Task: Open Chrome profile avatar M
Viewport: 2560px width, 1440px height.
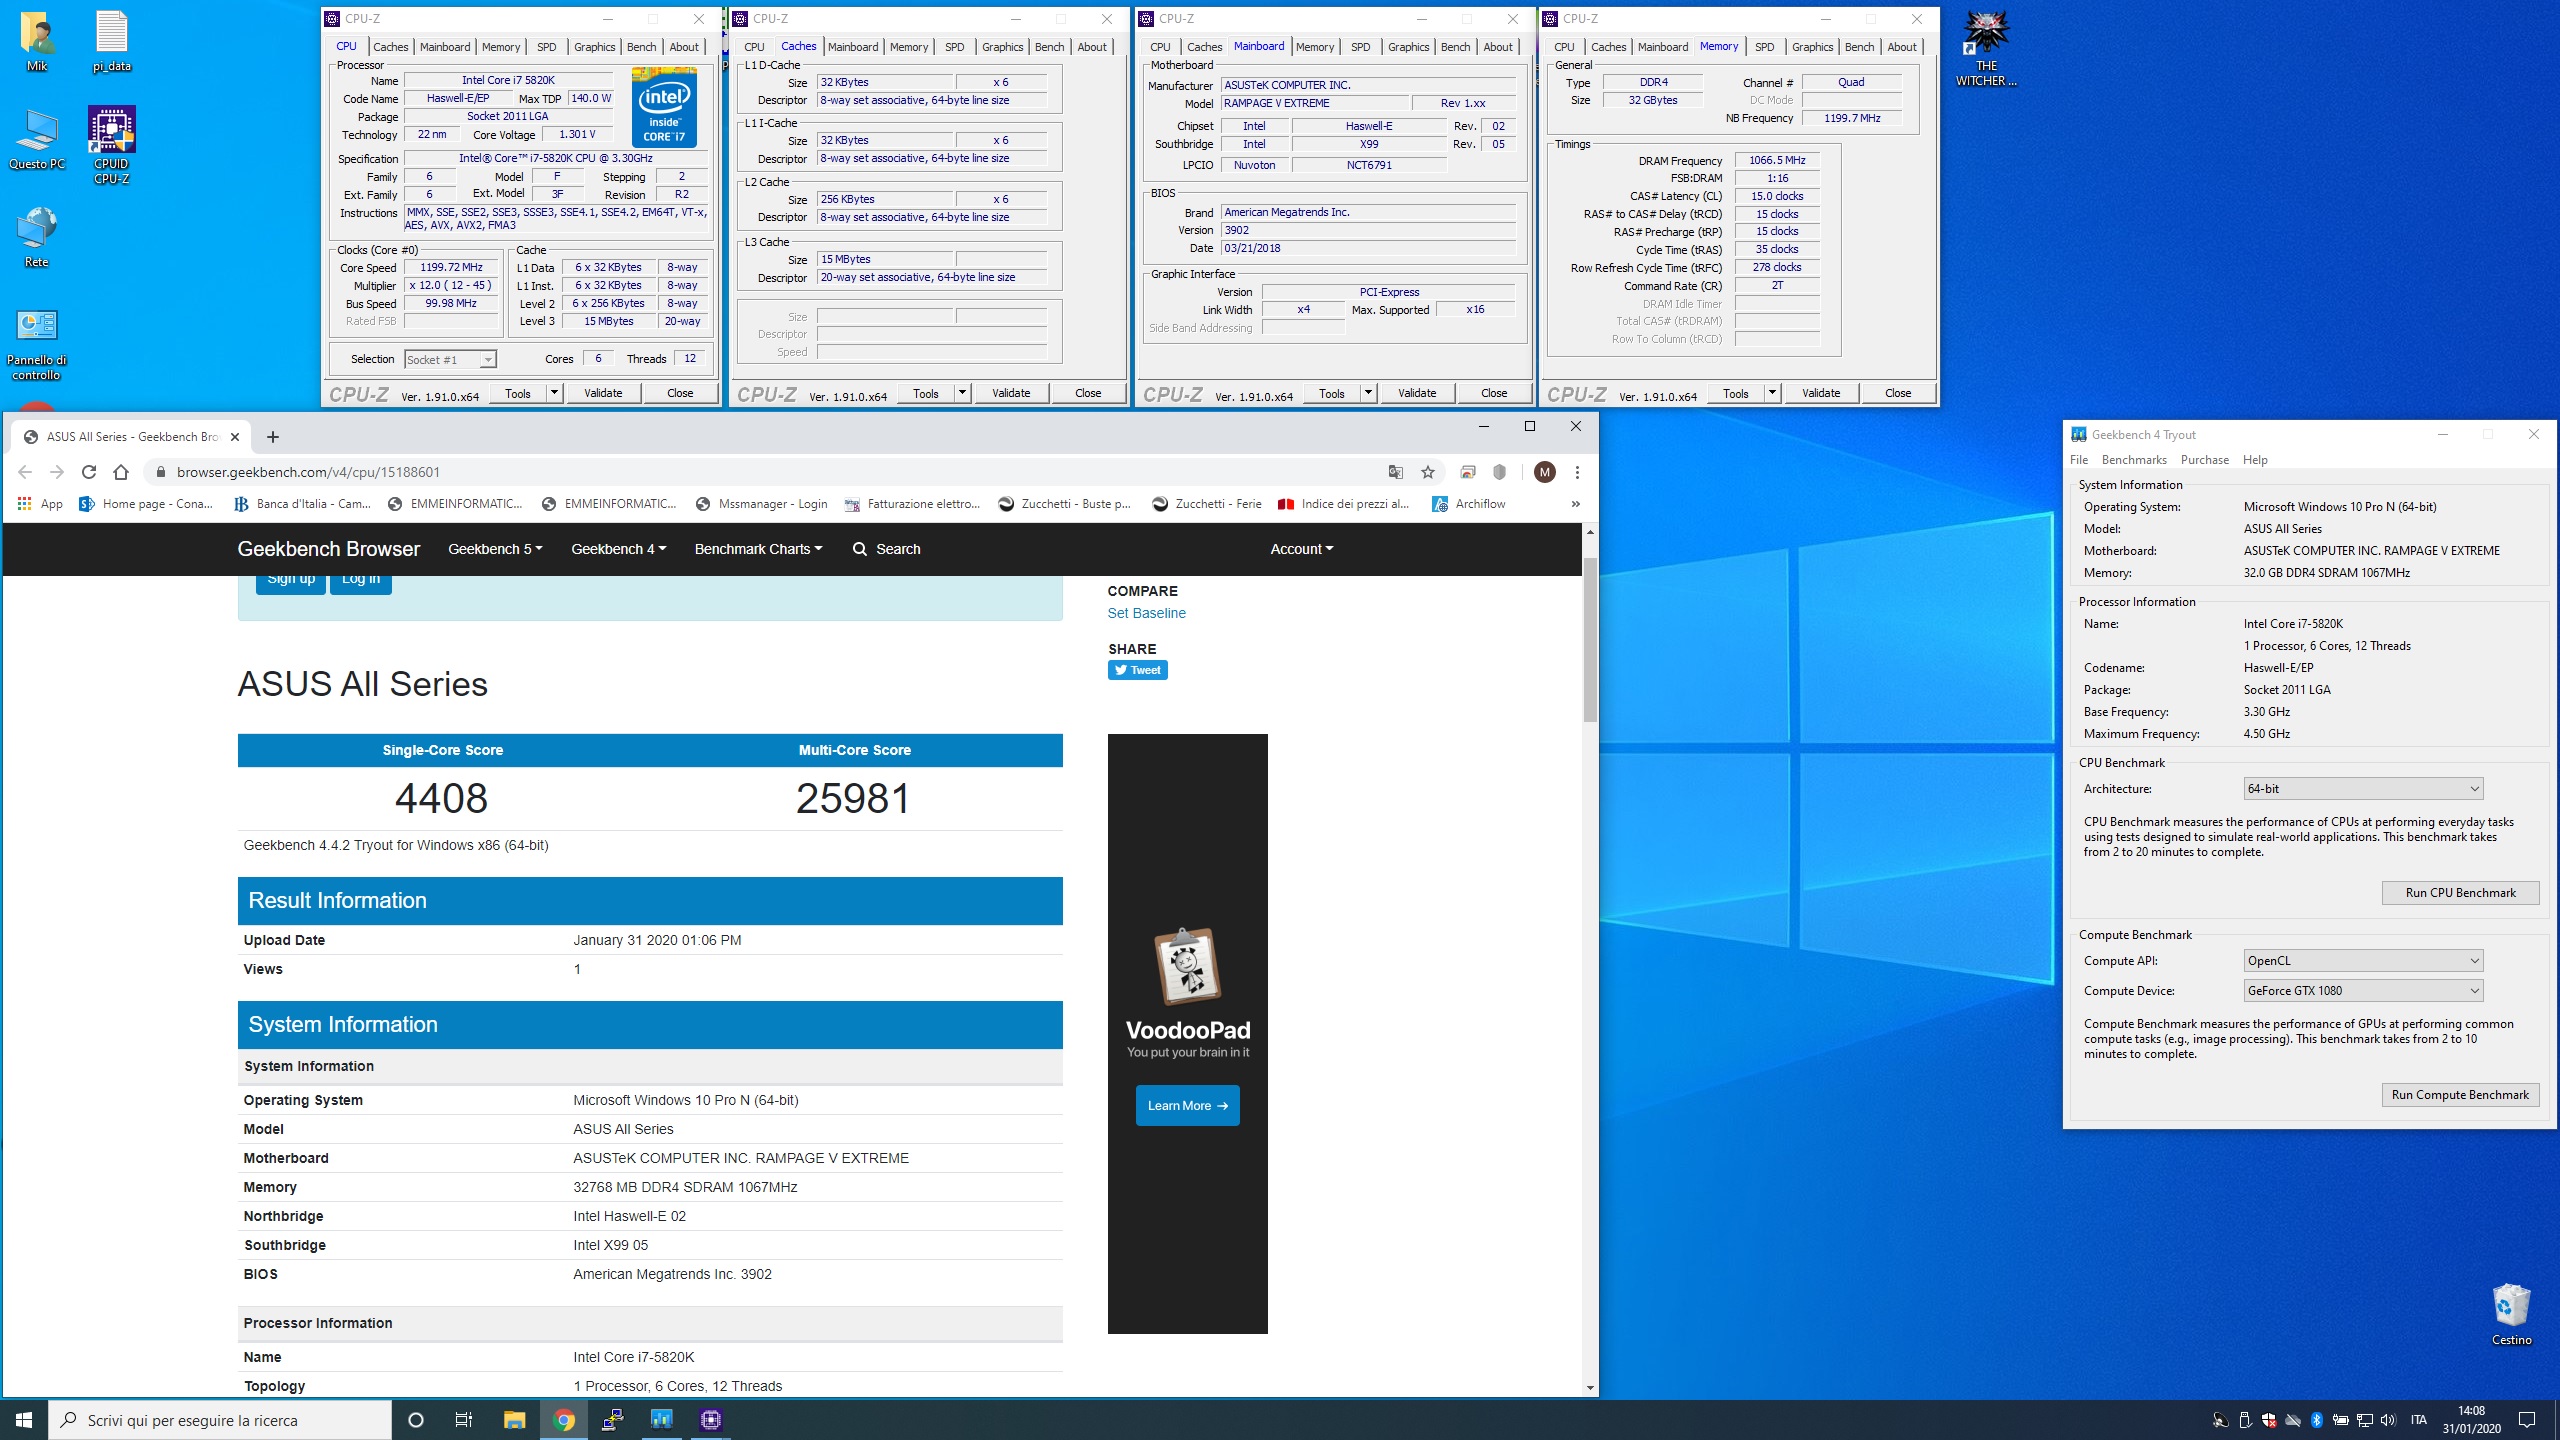Action: [1544, 472]
